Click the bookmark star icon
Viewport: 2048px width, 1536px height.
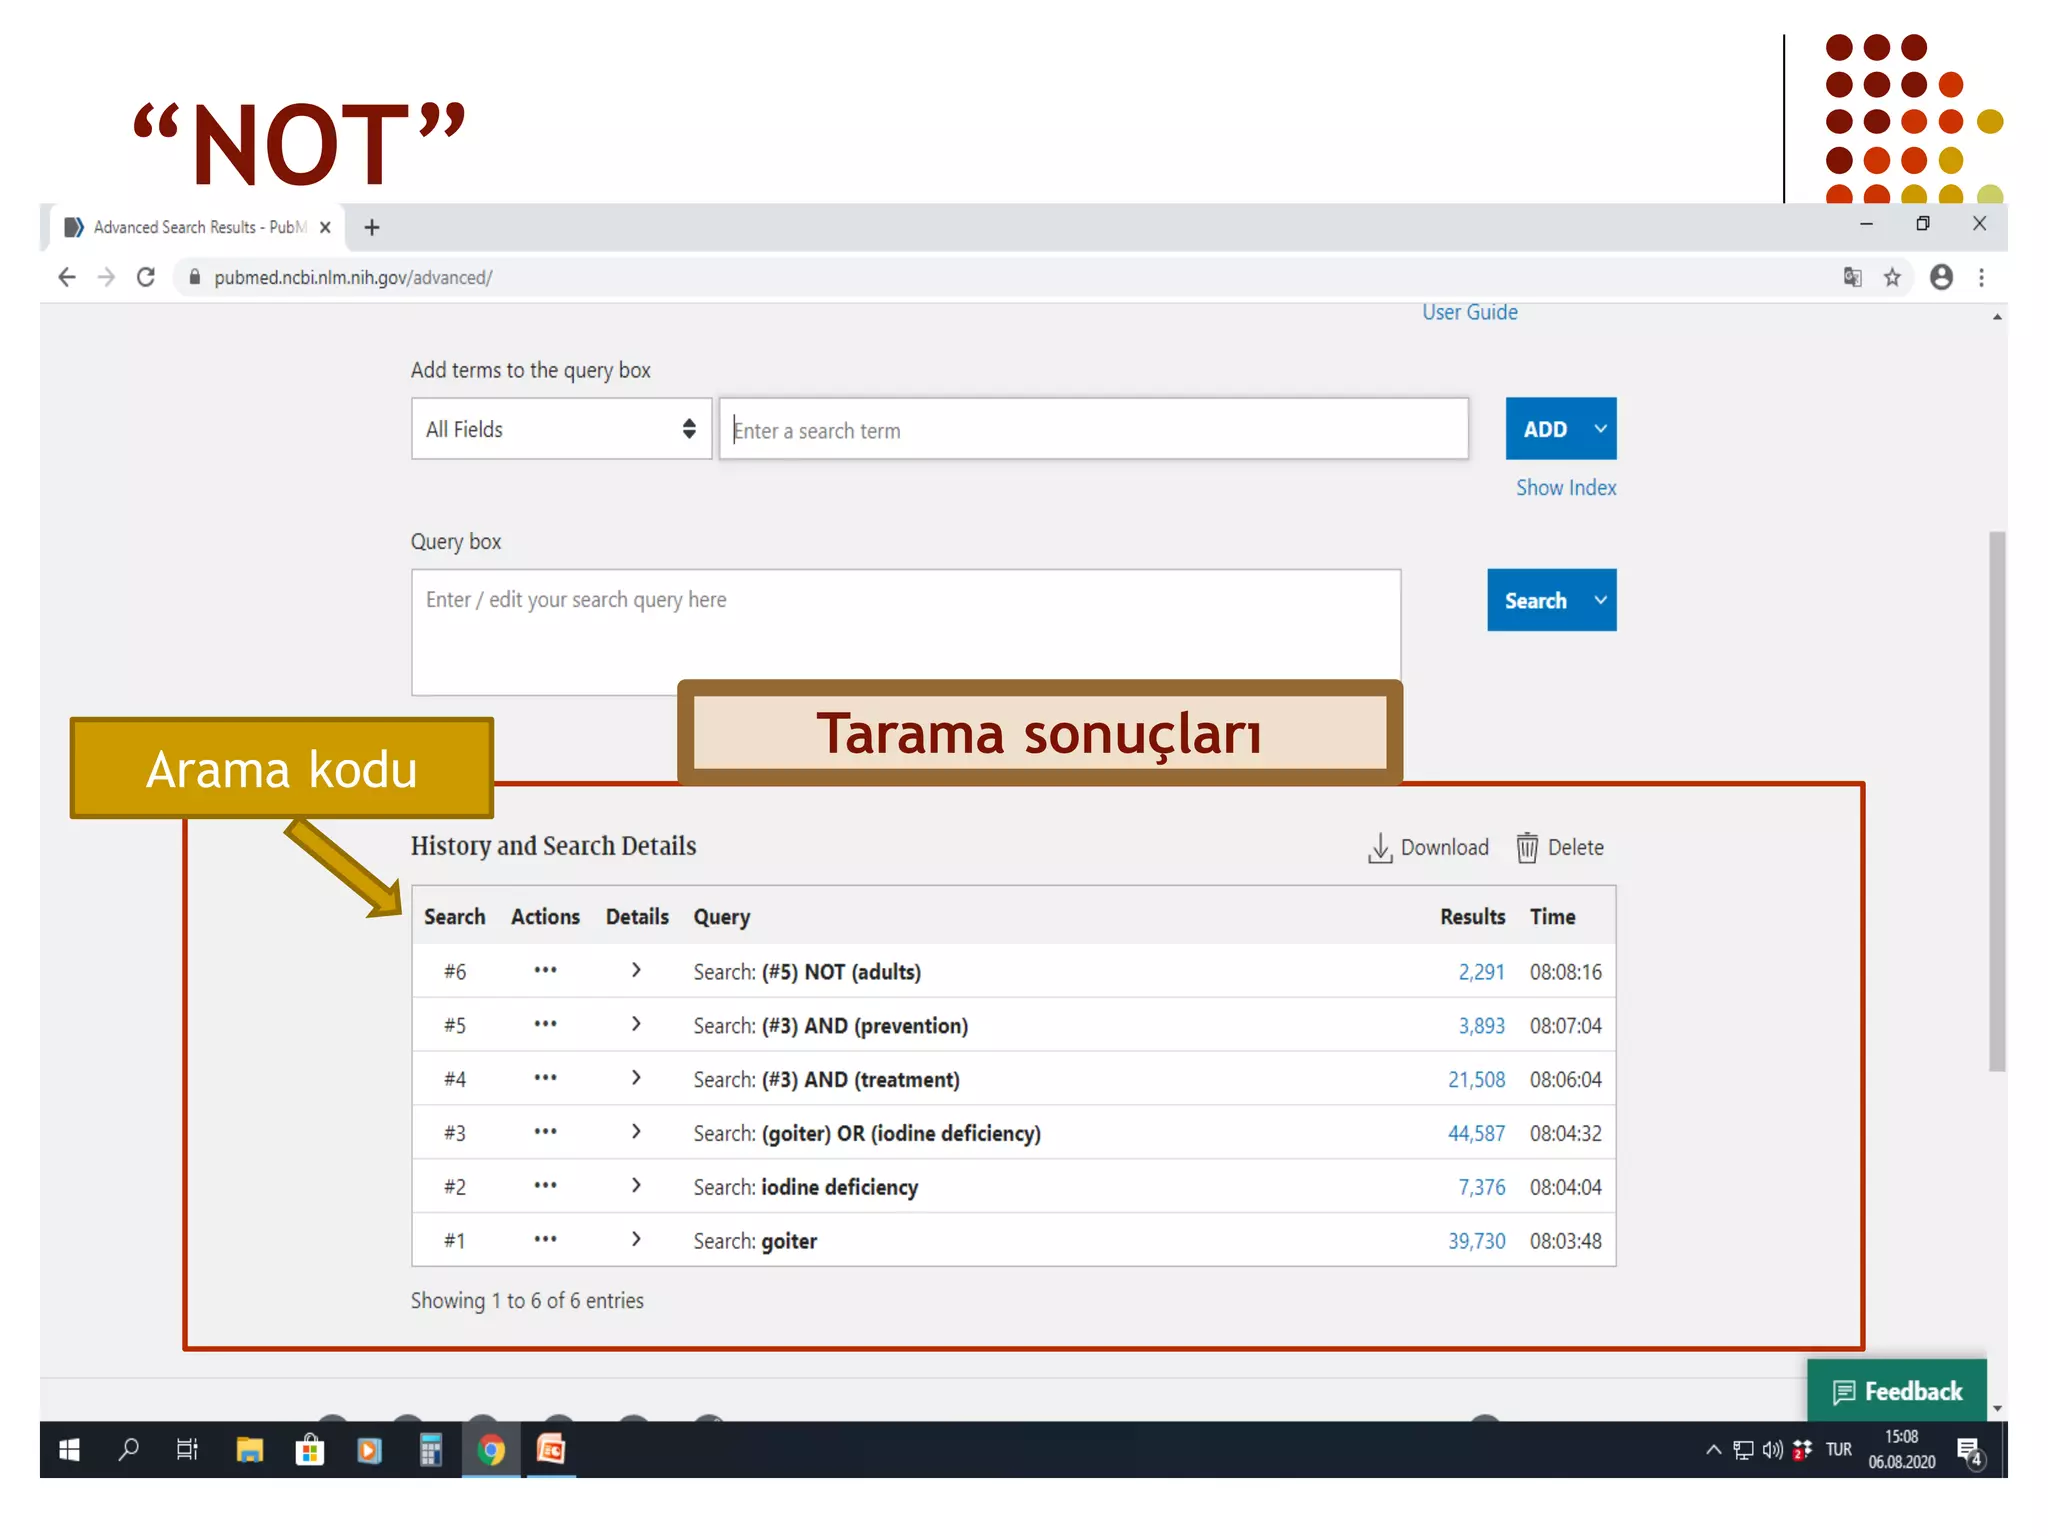pyautogui.click(x=1892, y=277)
